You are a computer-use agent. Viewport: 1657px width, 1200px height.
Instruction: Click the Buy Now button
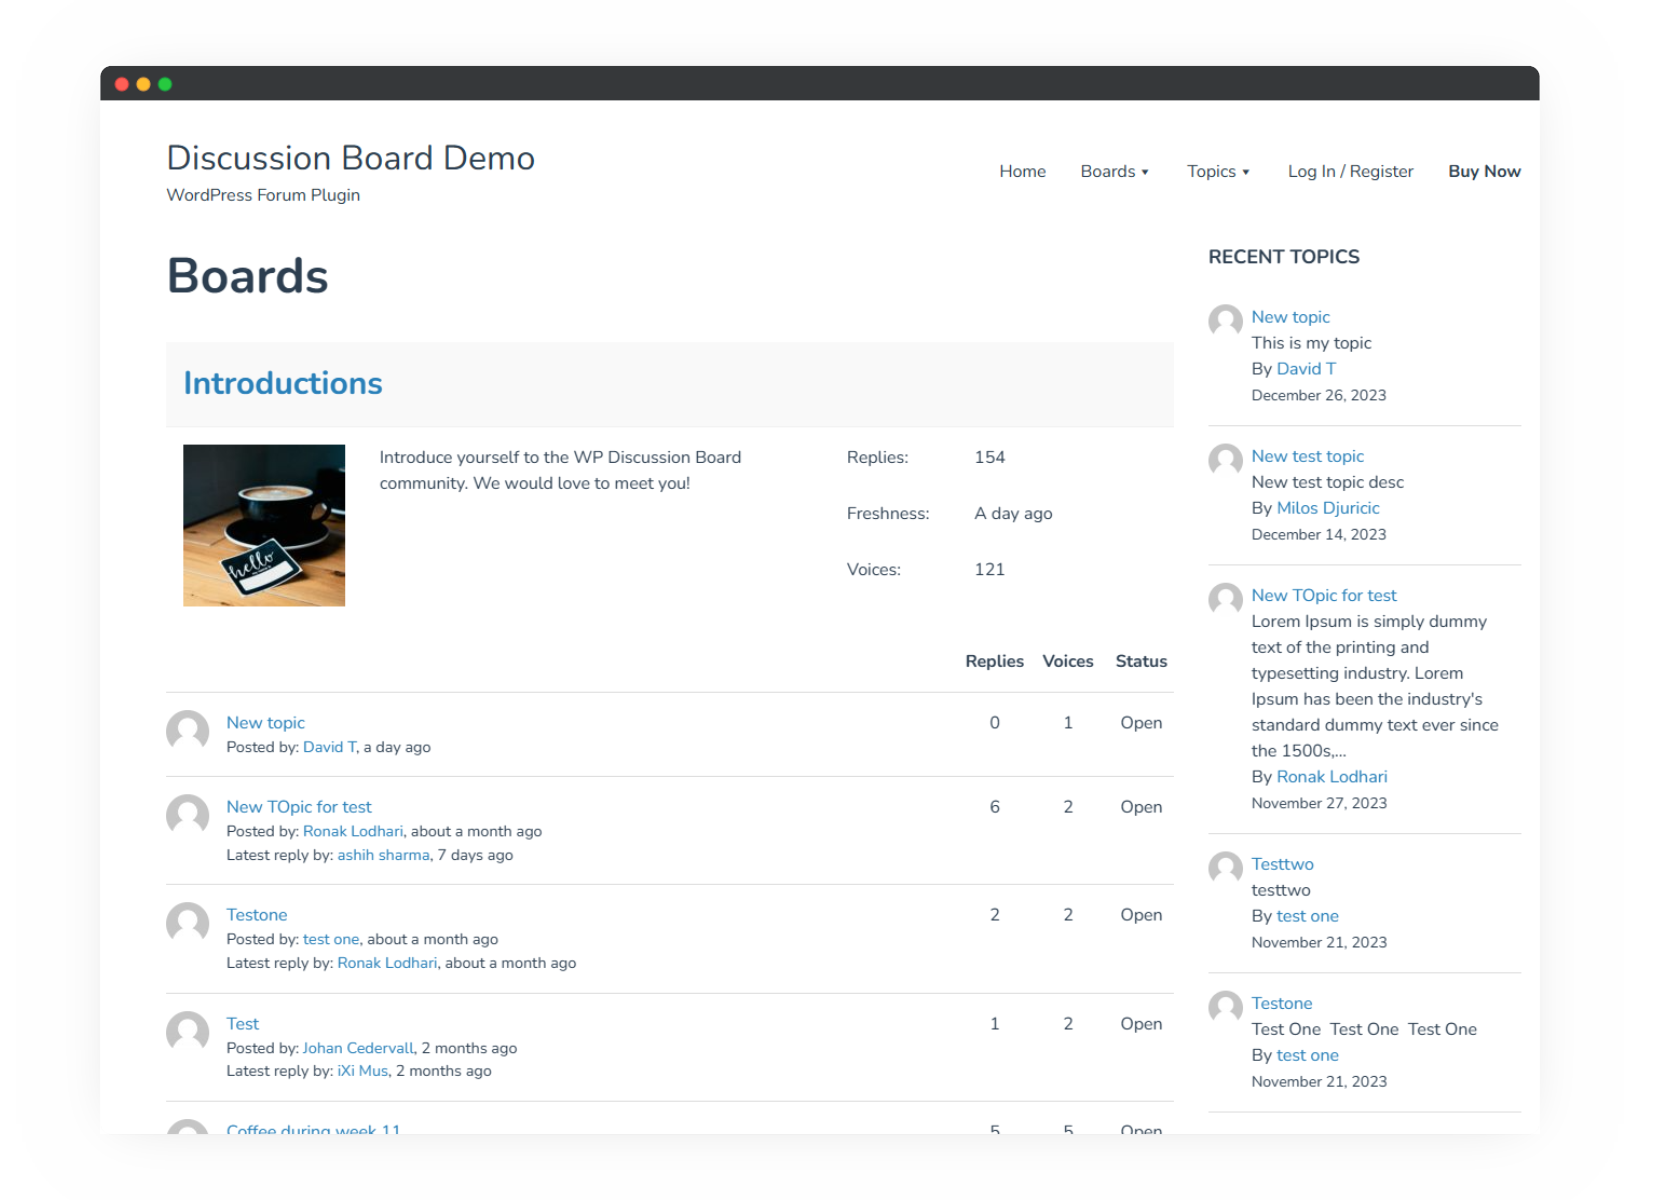(1484, 171)
